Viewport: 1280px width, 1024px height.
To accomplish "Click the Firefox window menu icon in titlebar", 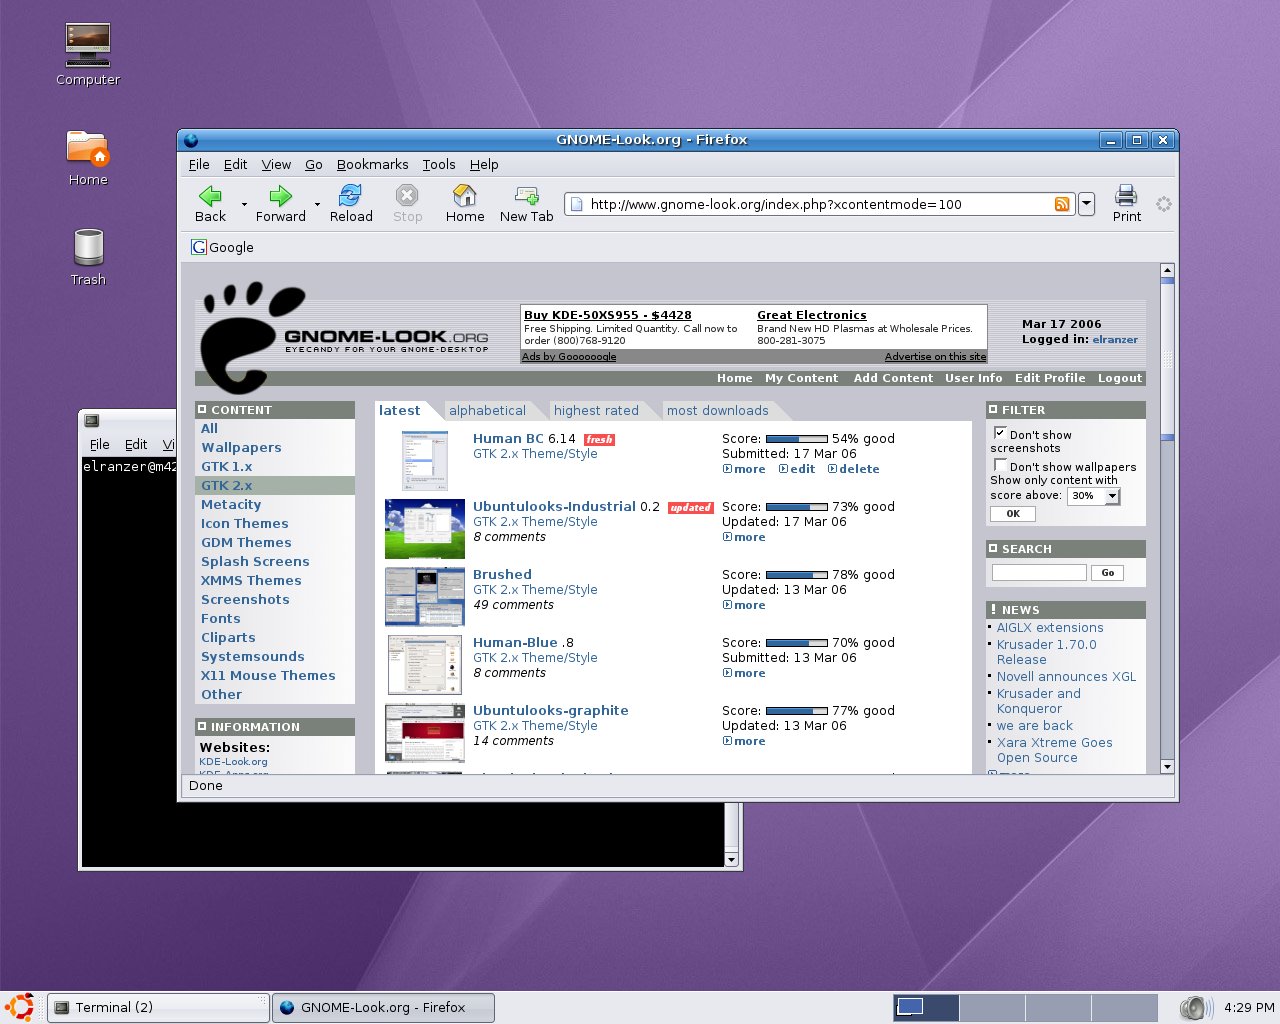I will click(x=191, y=140).
